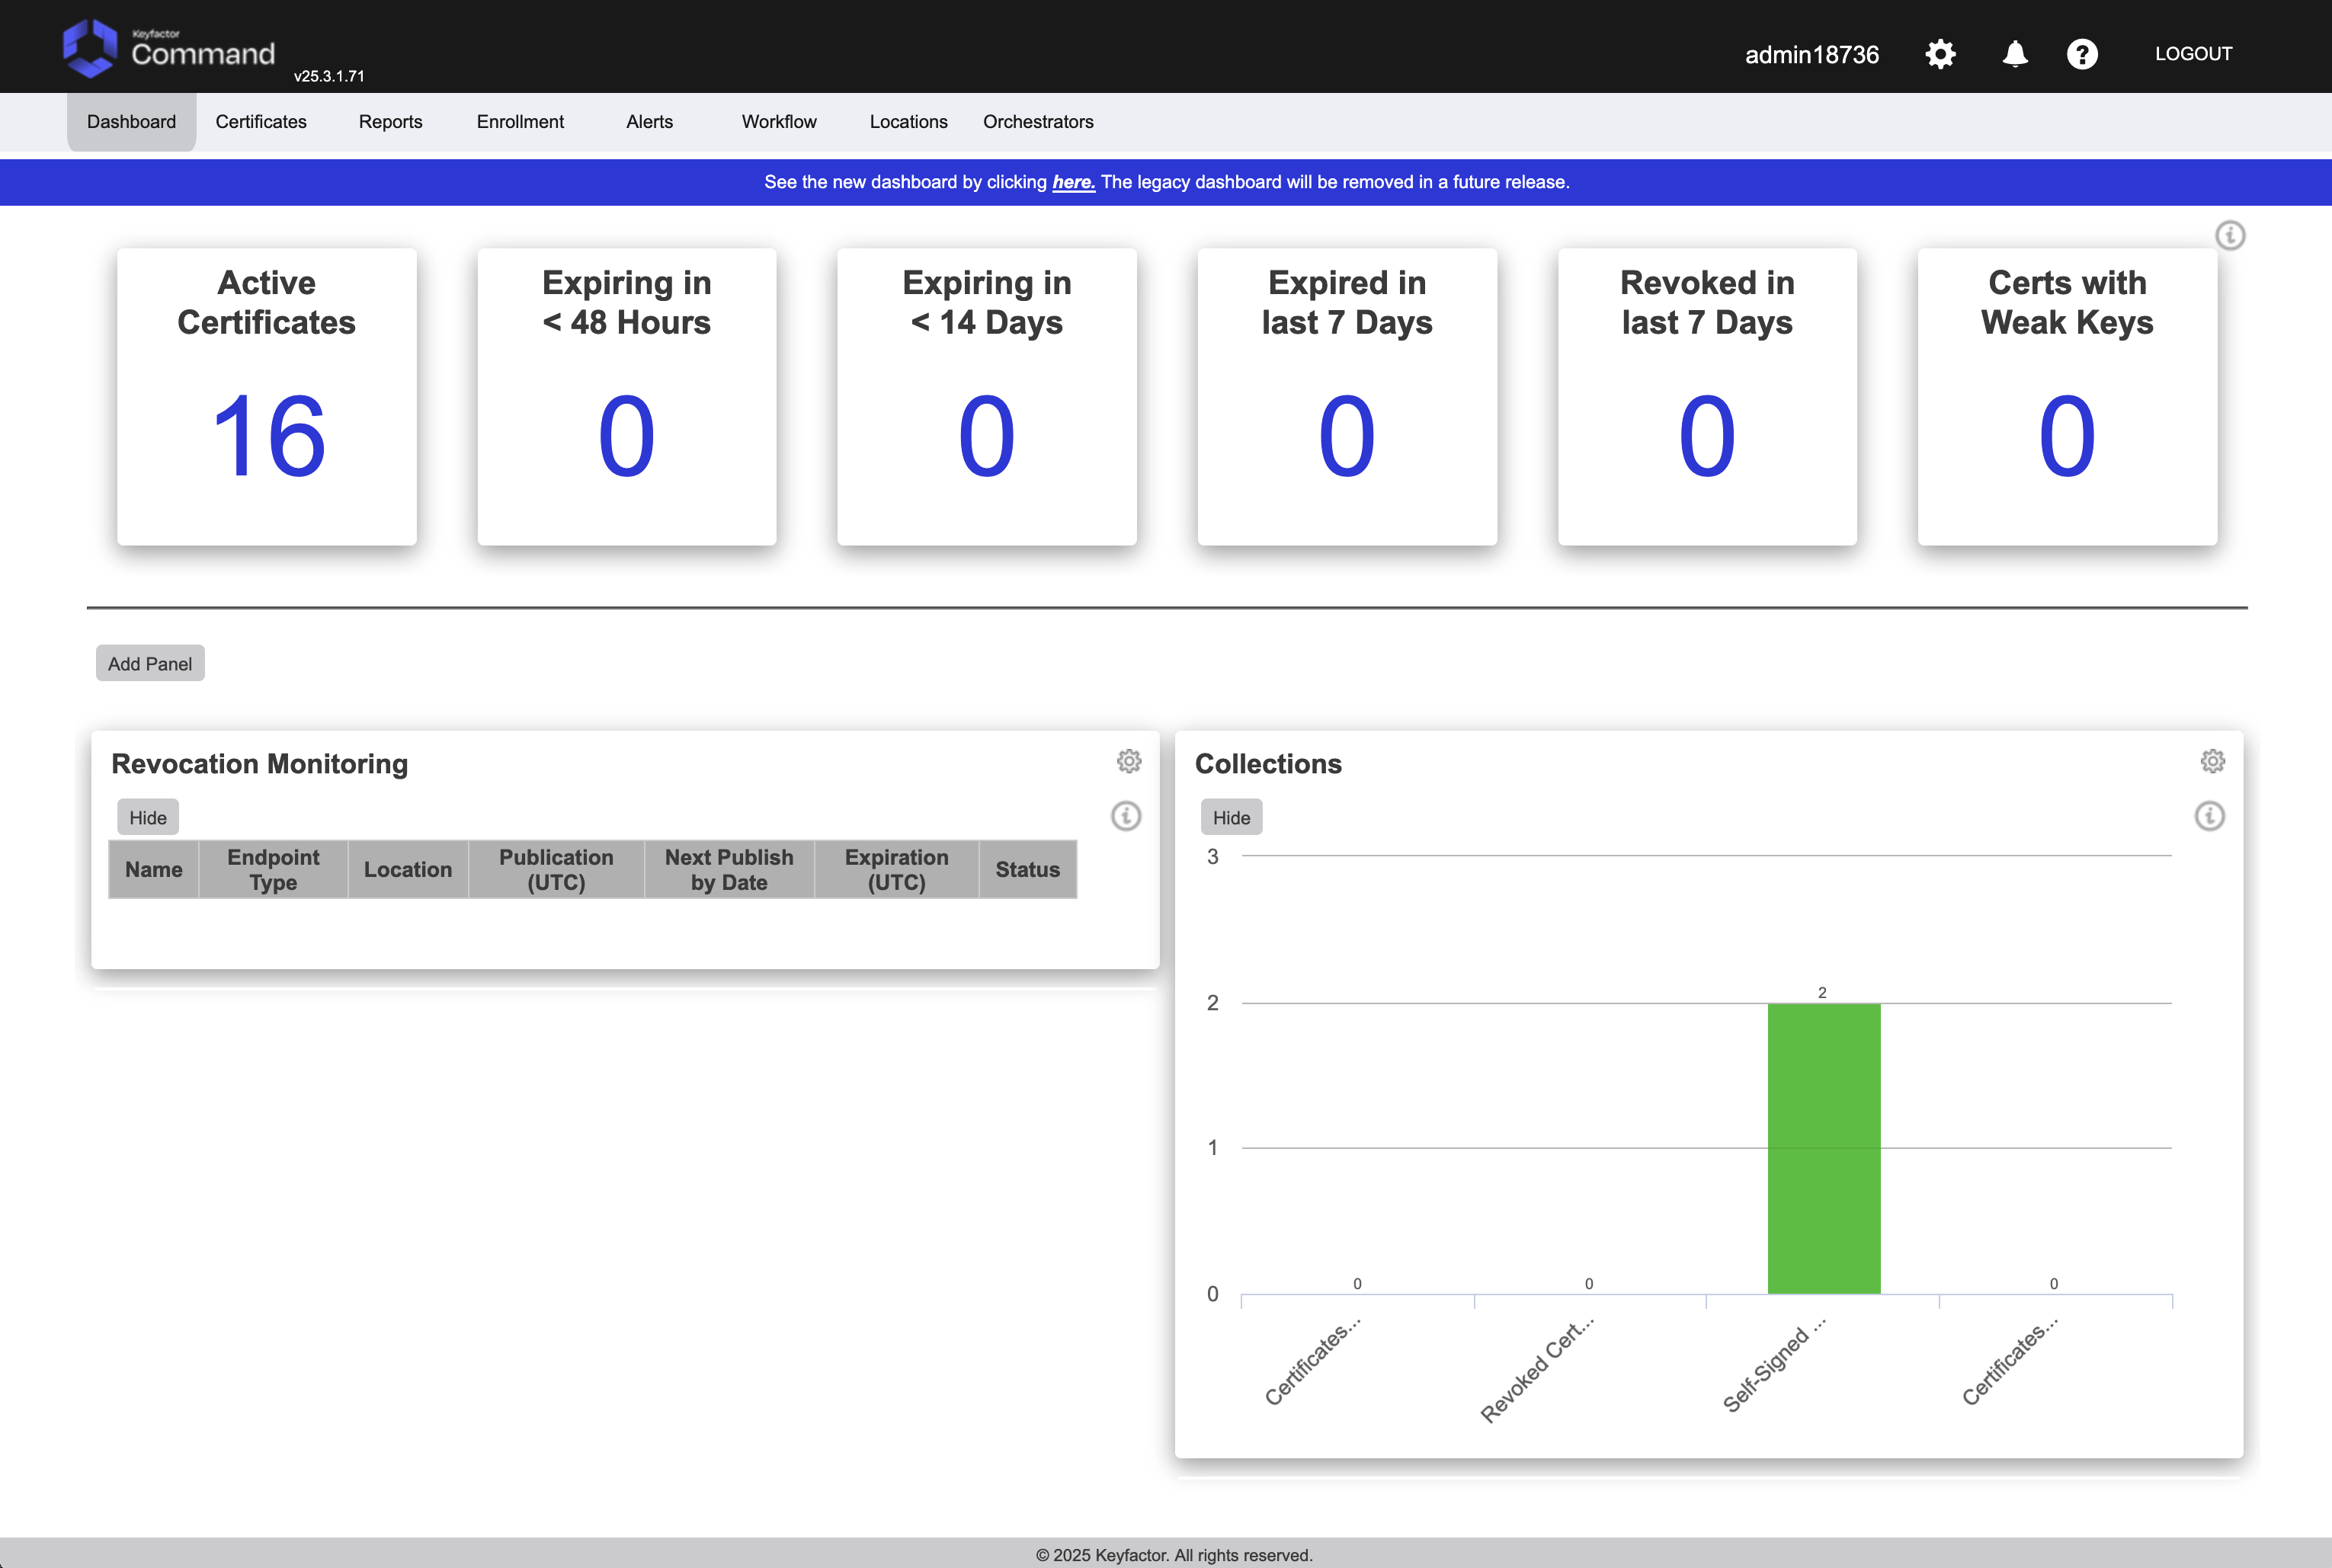Open Revocation Monitoring panel settings gear

pos(1129,761)
